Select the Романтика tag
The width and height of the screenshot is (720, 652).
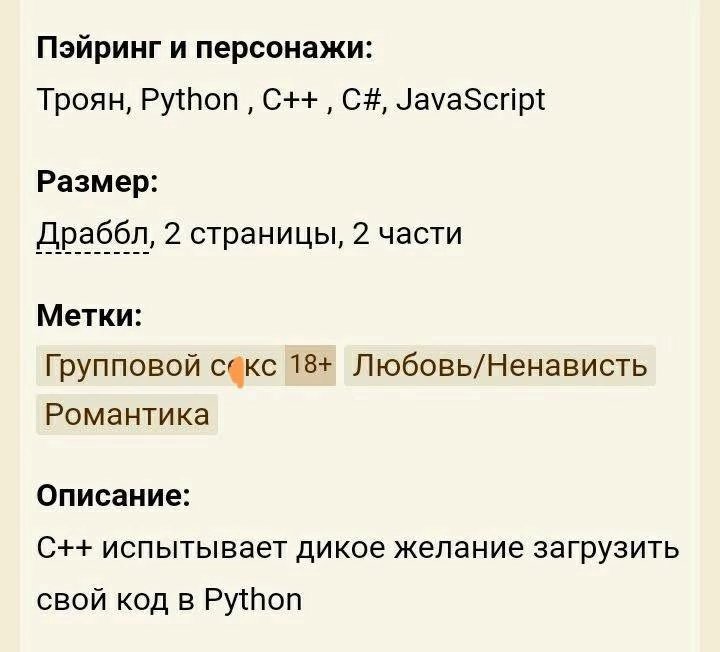(x=127, y=414)
